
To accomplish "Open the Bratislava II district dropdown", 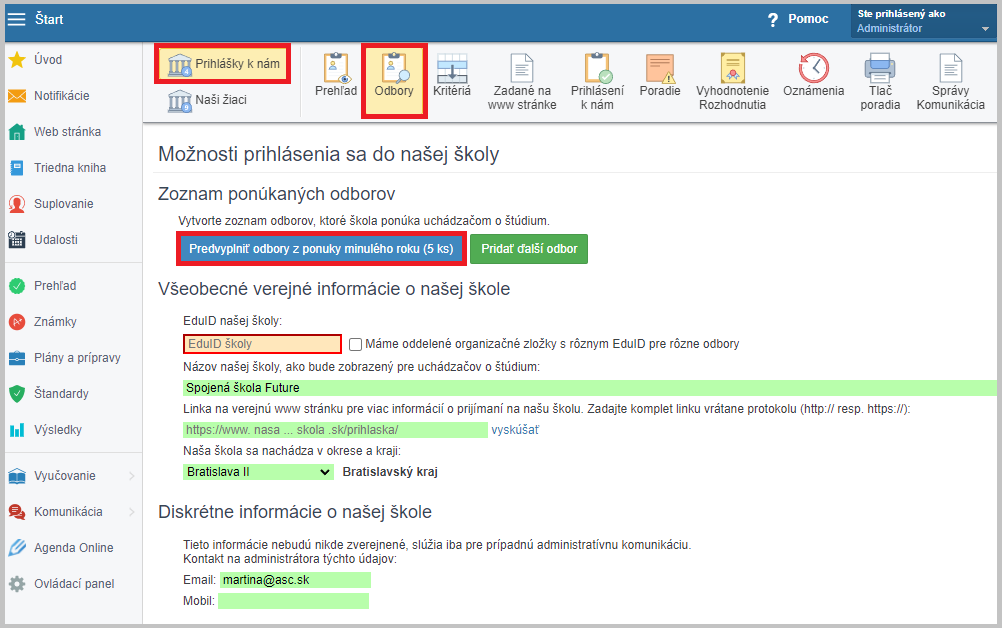I will pyautogui.click(x=258, y=471).
